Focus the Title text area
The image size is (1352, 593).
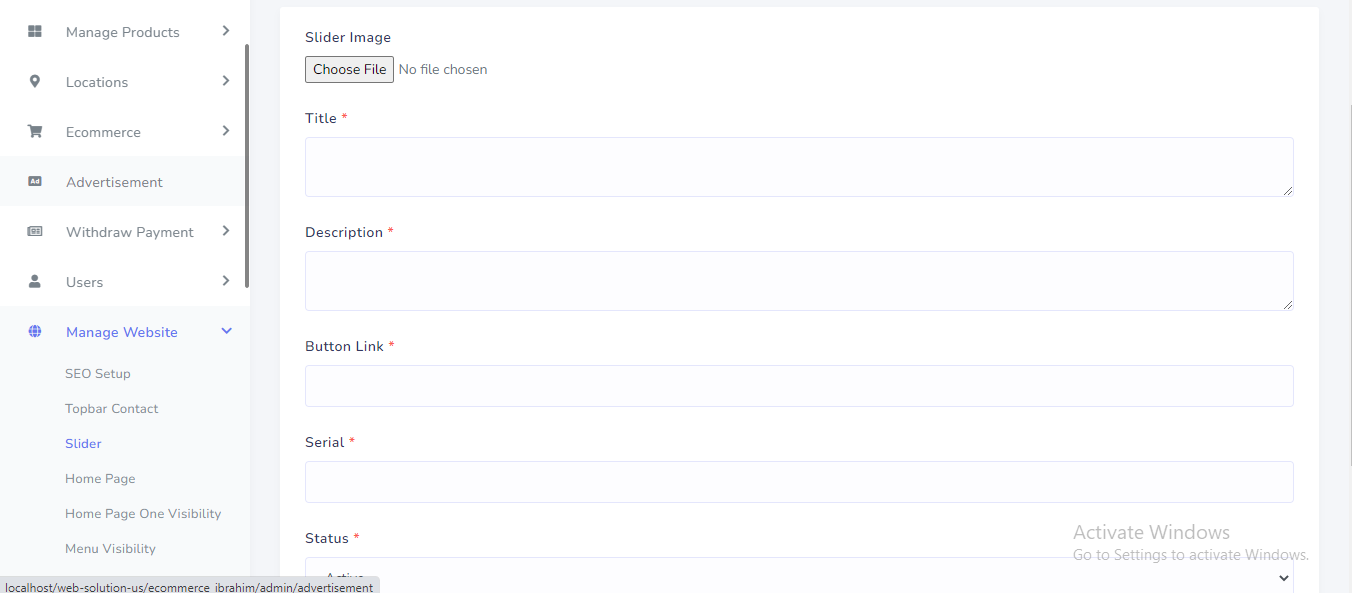798,167
